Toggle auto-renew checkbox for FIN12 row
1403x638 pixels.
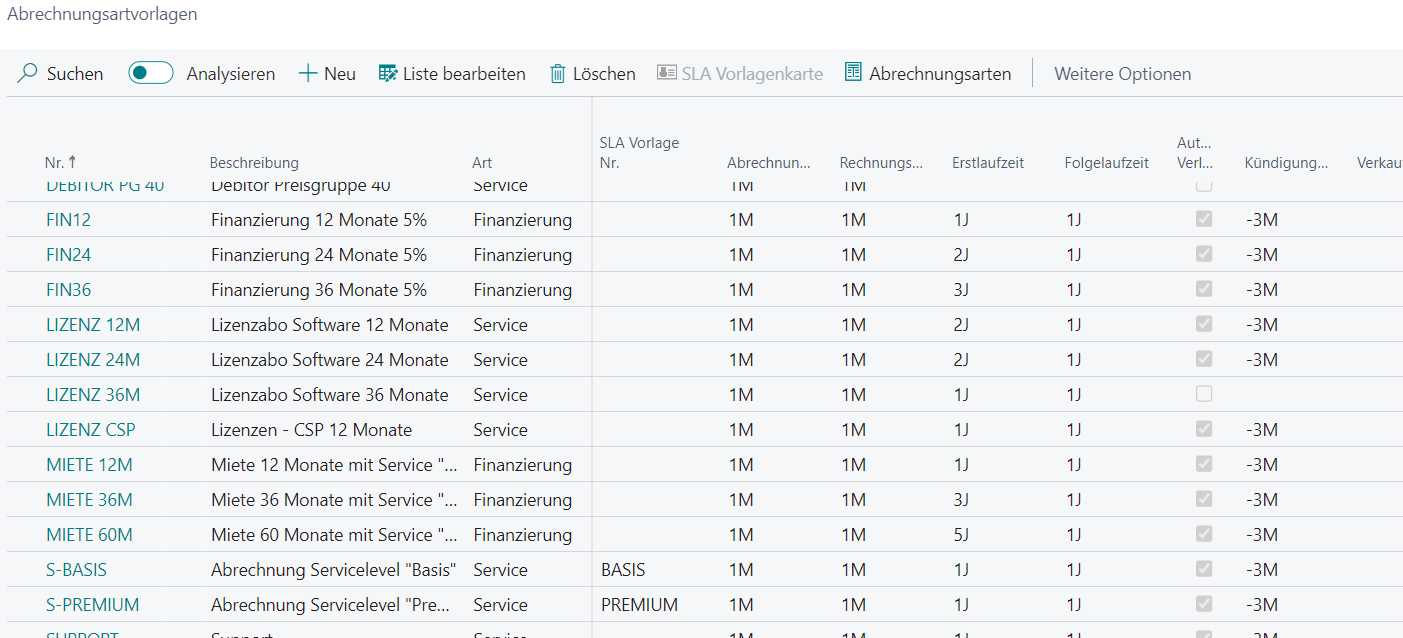(1204, 219)
